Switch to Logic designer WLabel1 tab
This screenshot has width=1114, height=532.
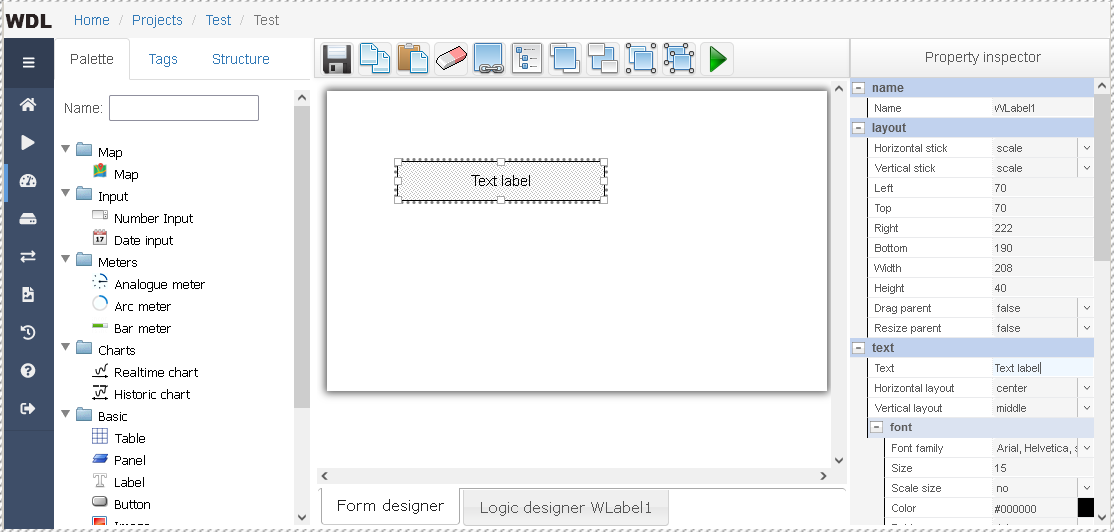click(x=566, y=507)
